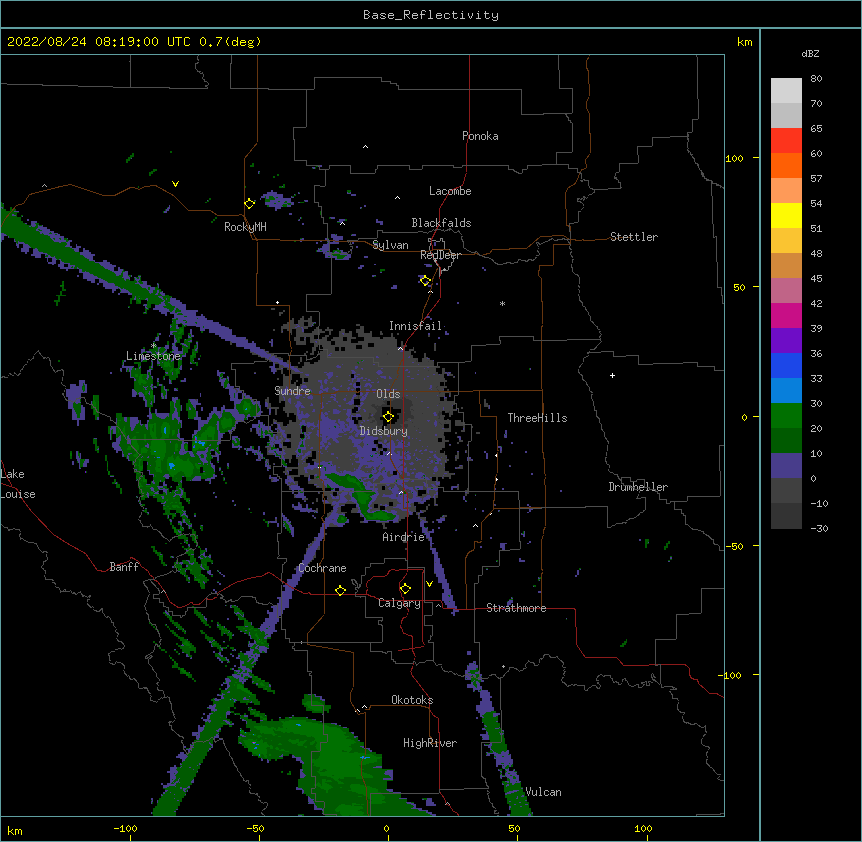This screenshot has height=842, width=862.
Task: Click the yellow V marker northwest of RockyMH
Action: [175, 184]
